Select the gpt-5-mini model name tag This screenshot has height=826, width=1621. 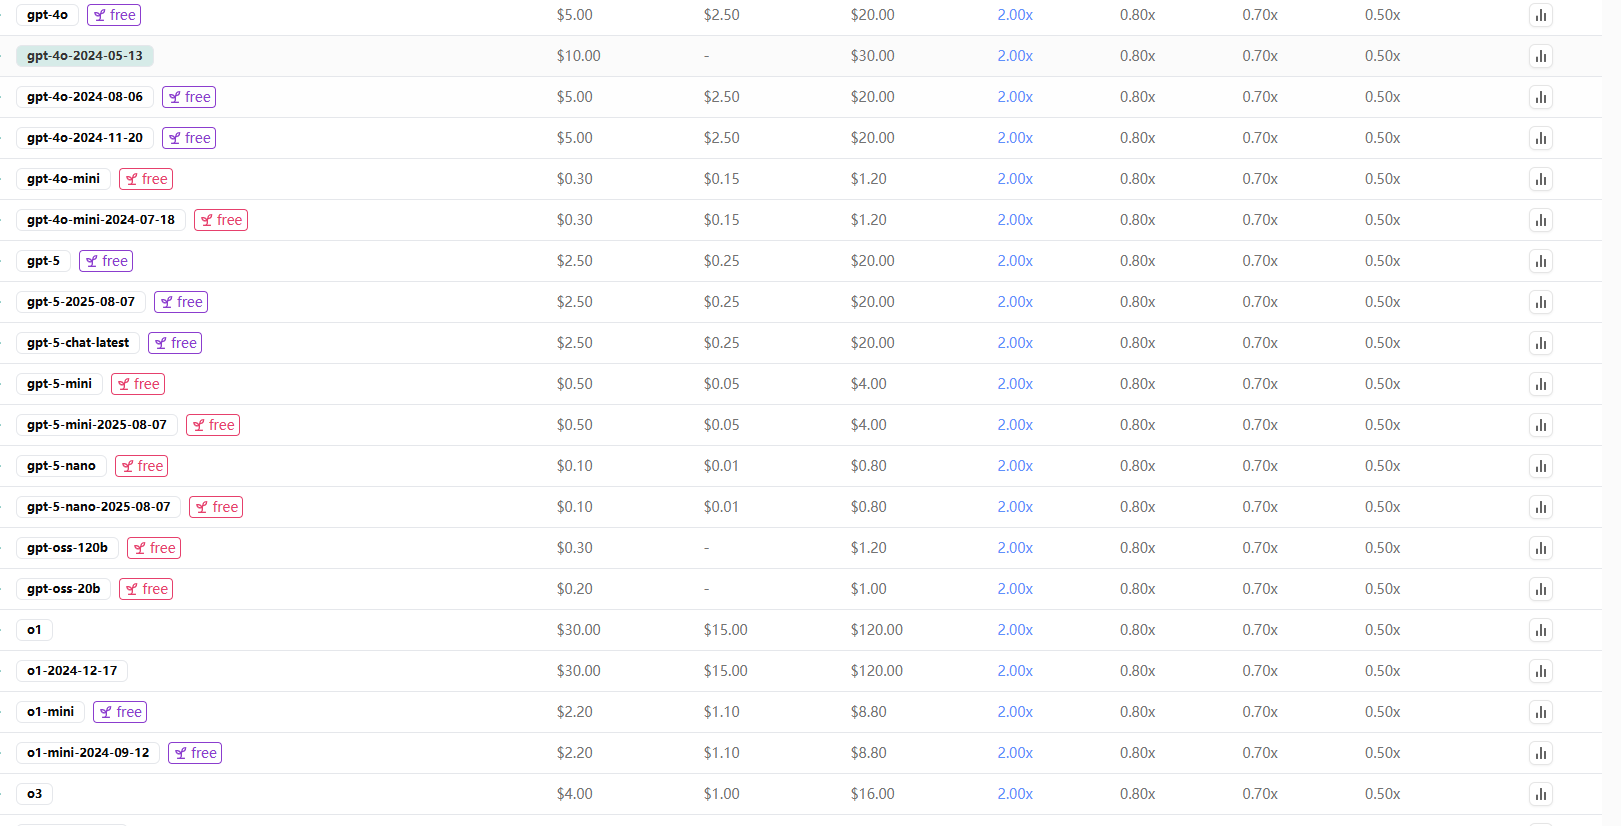(x=59, y=384)
